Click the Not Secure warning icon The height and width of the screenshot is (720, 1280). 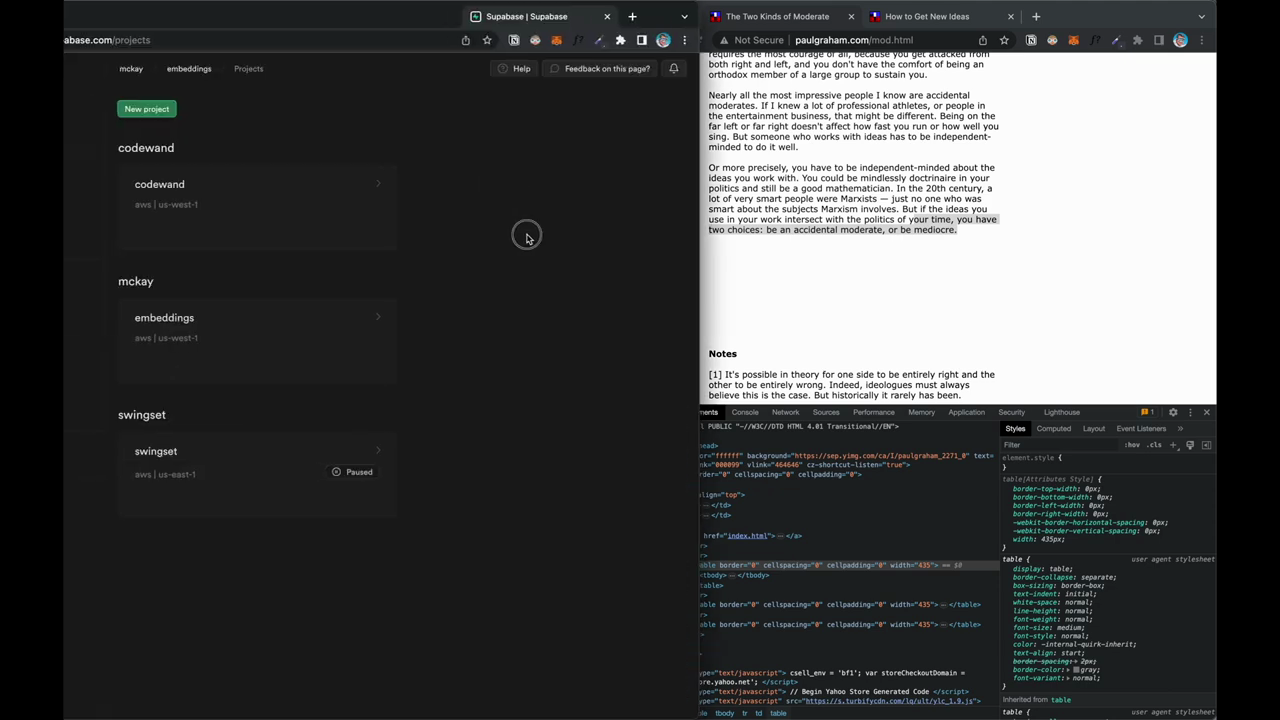[724, 40]
